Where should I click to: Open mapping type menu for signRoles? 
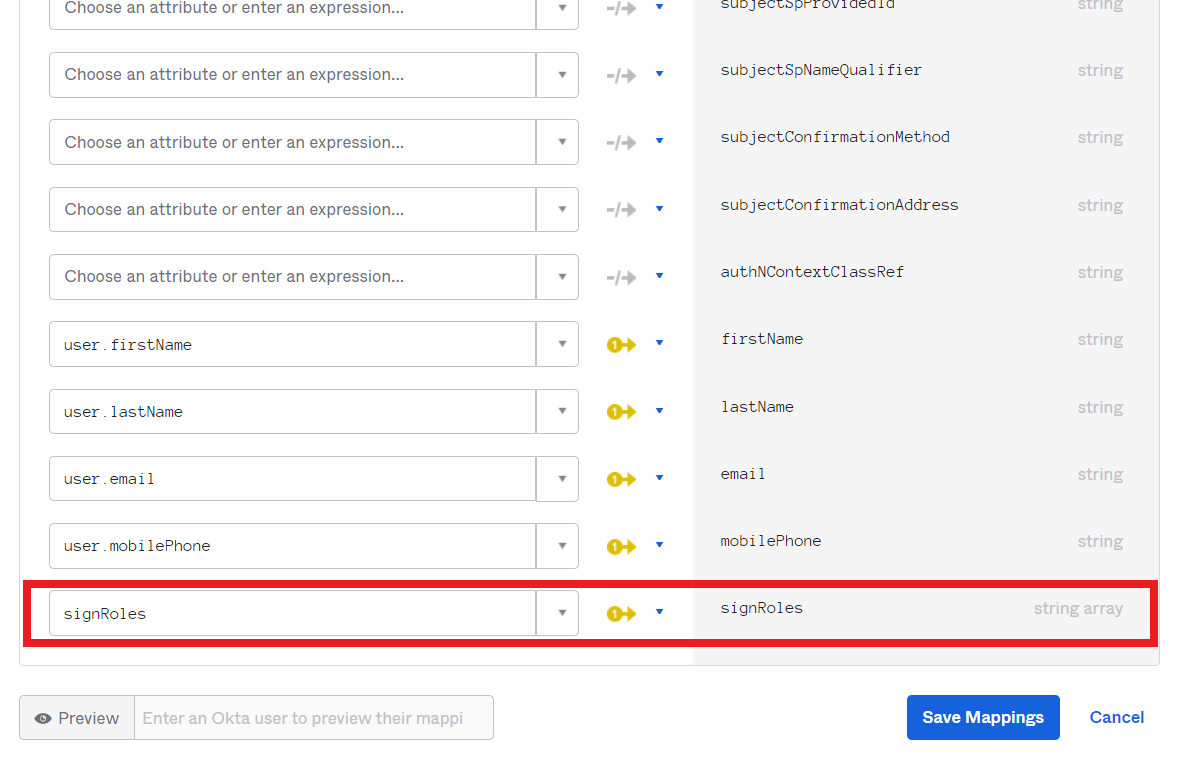pyautogui.click(x=659, y=611)
